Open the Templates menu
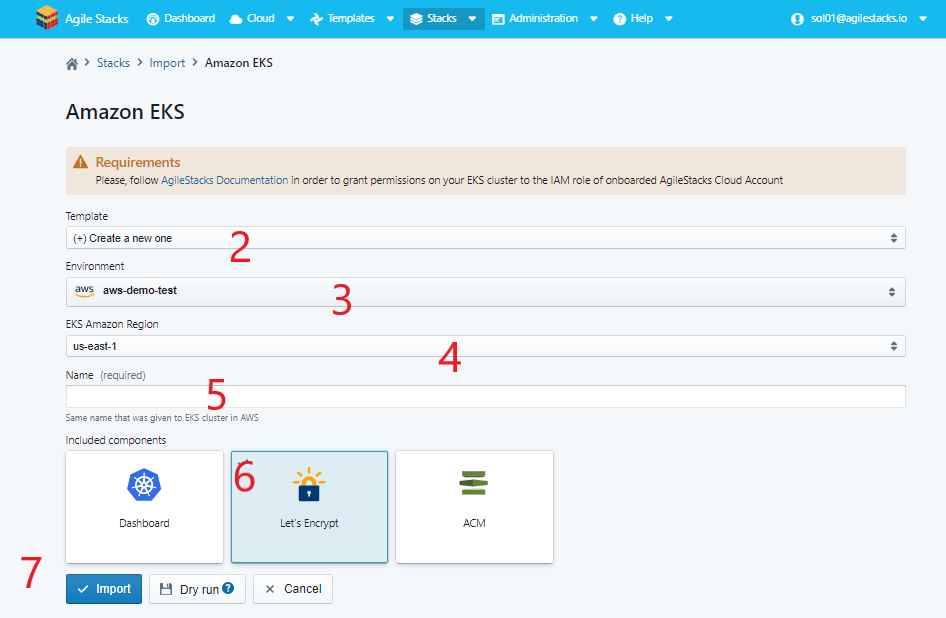Screen dimensions: 946x618 pos(352,19)
